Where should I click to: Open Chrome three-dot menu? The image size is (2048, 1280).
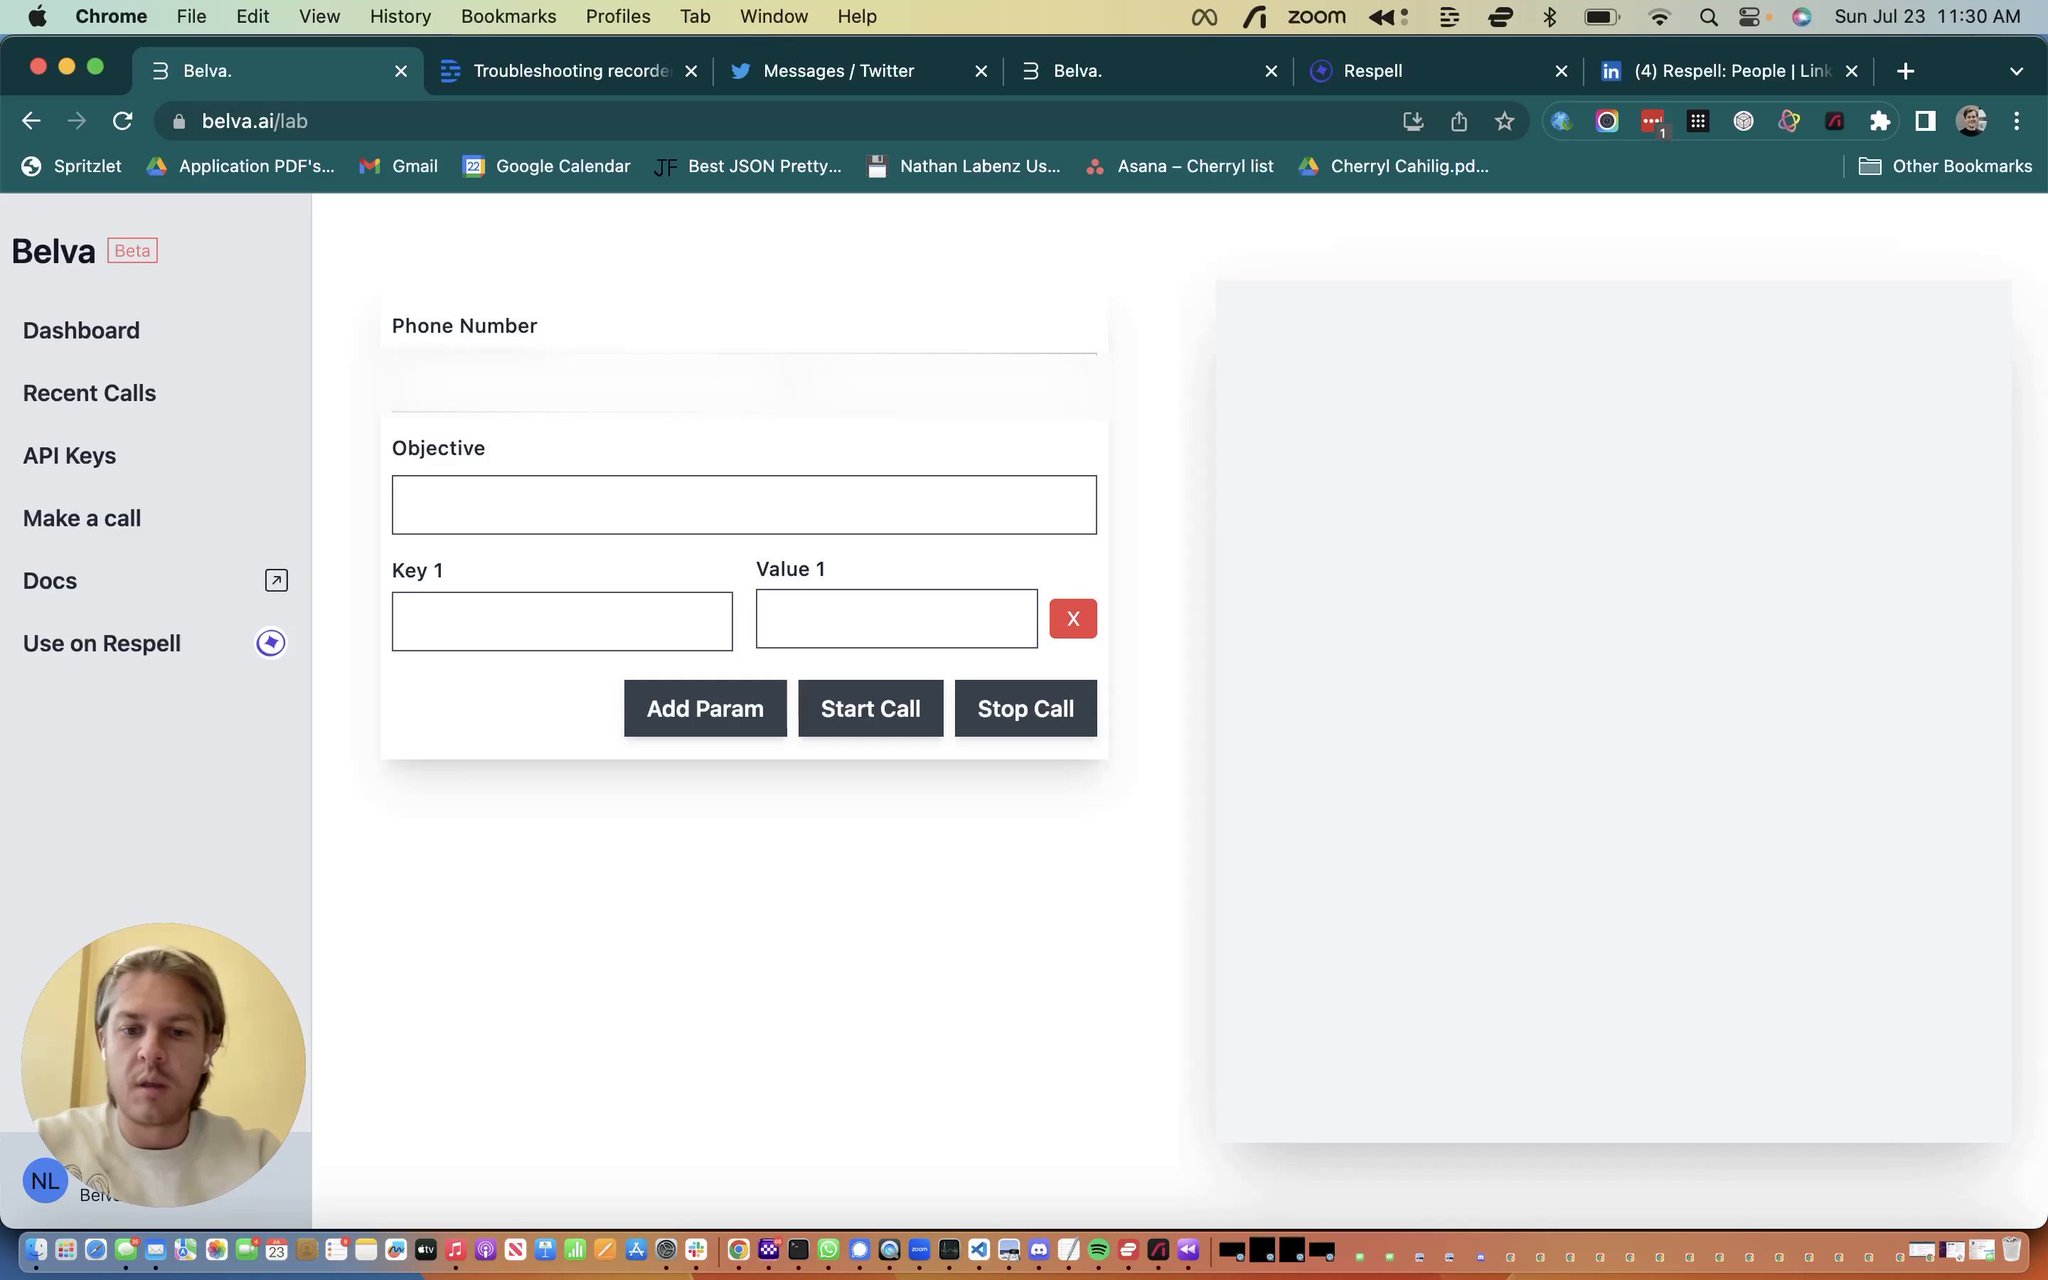[2017, 121]
